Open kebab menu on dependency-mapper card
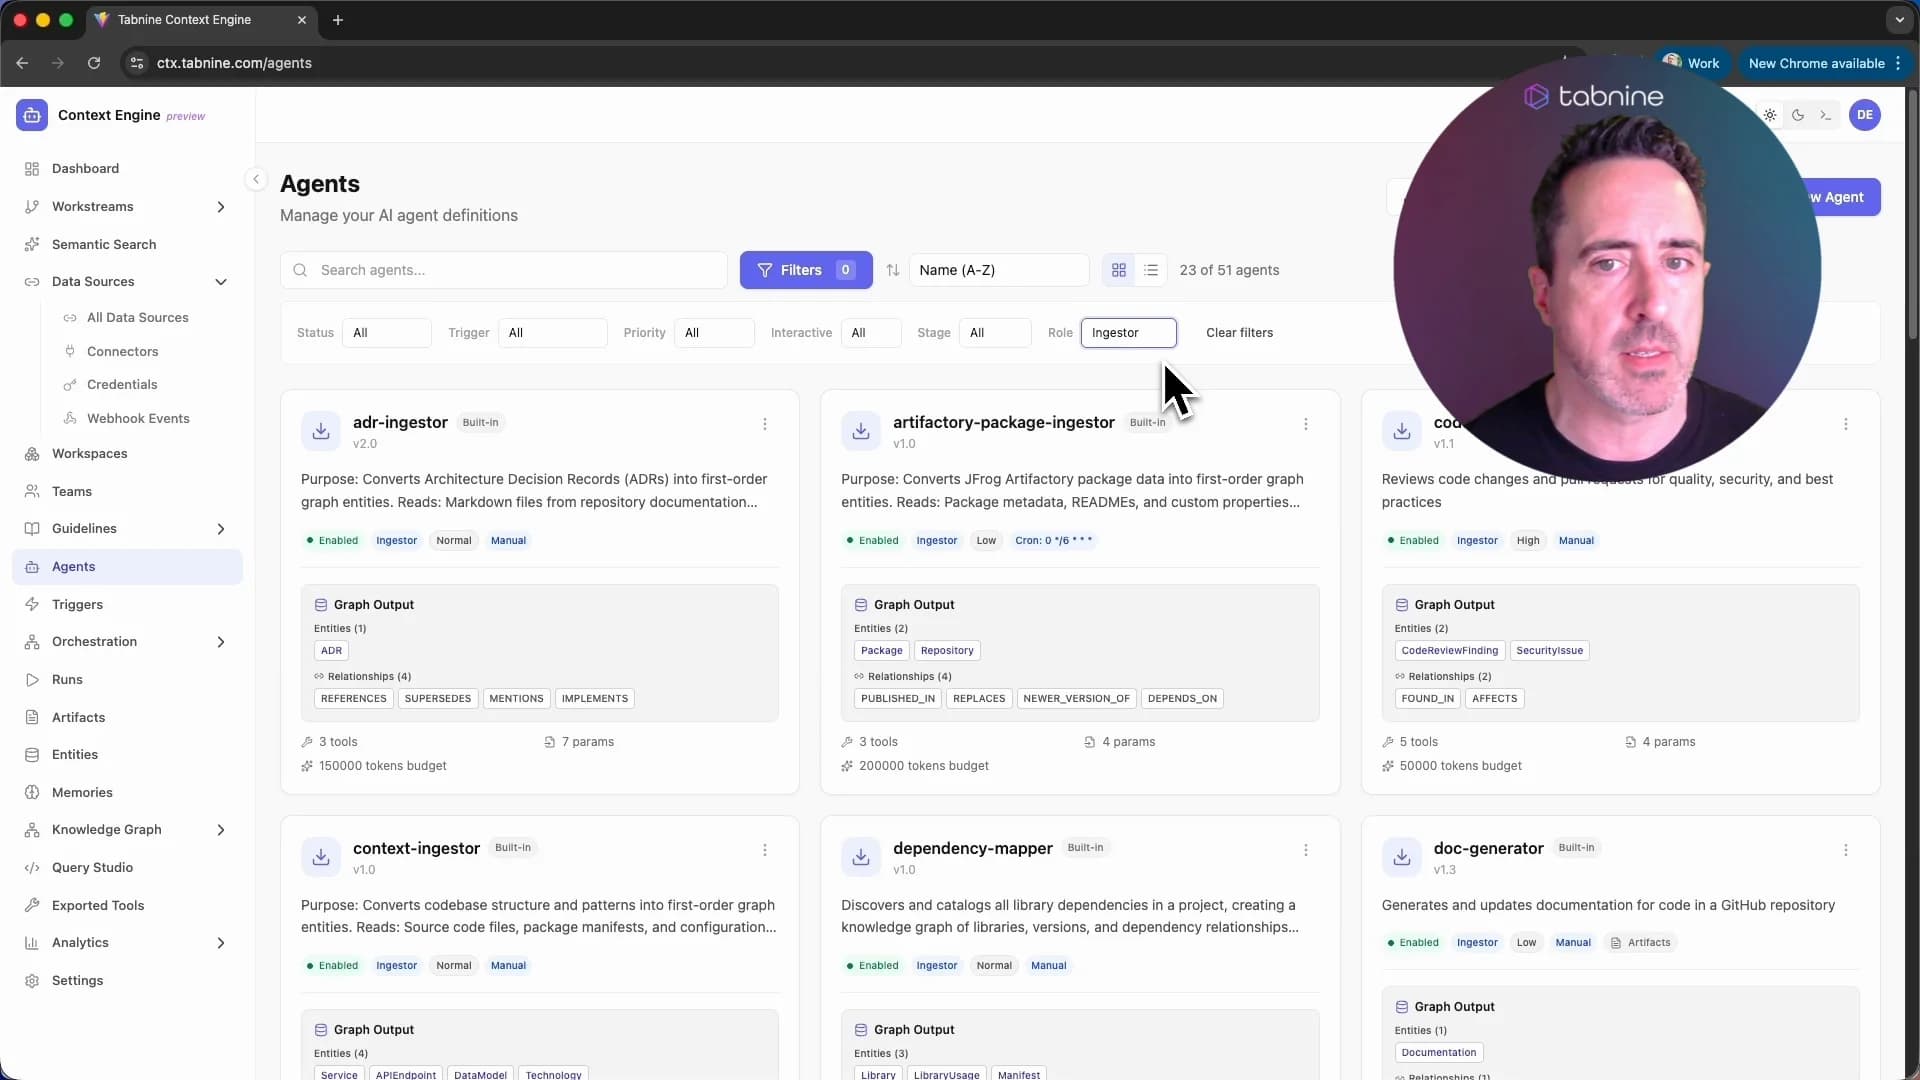The image size is (1920, 1080). (1305, 850)
